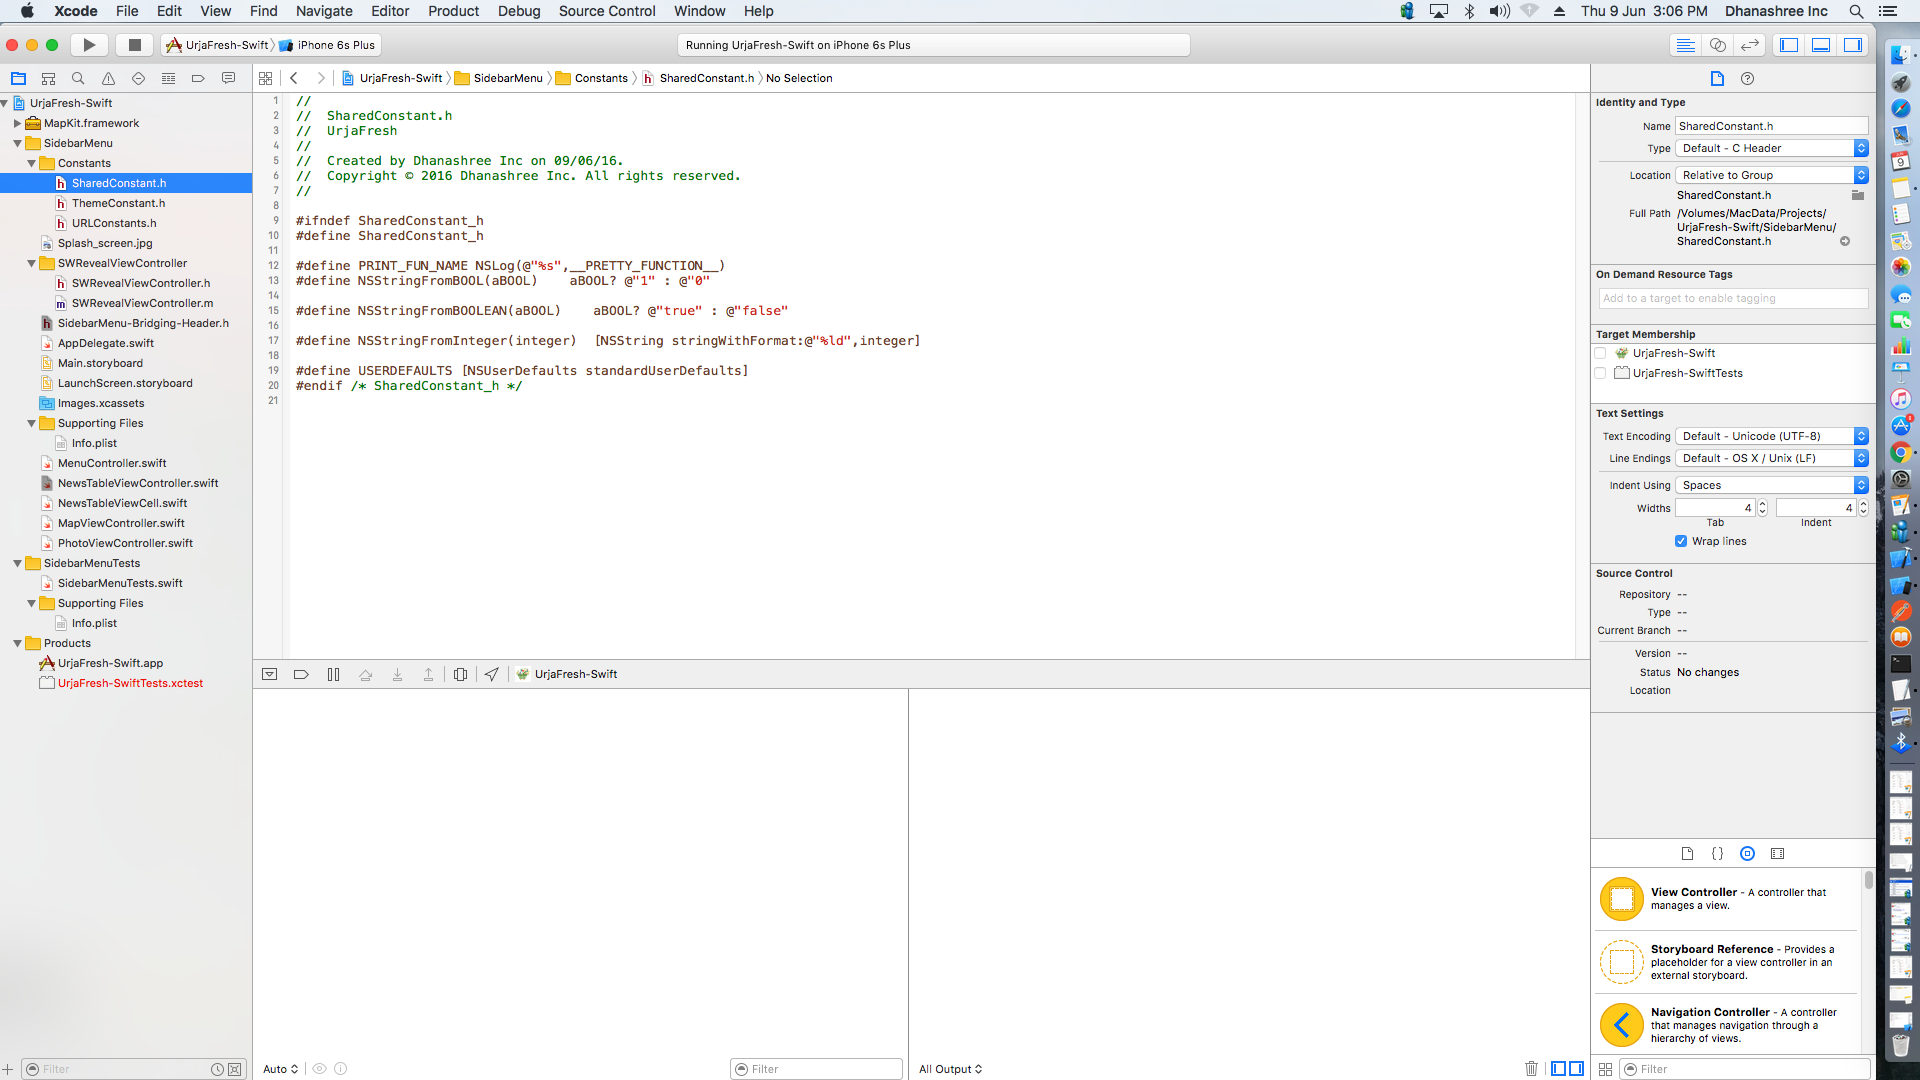Open the Source Control menu
The width and height of the screenshot is (1920, 1080).
click(x=606, y=11)
